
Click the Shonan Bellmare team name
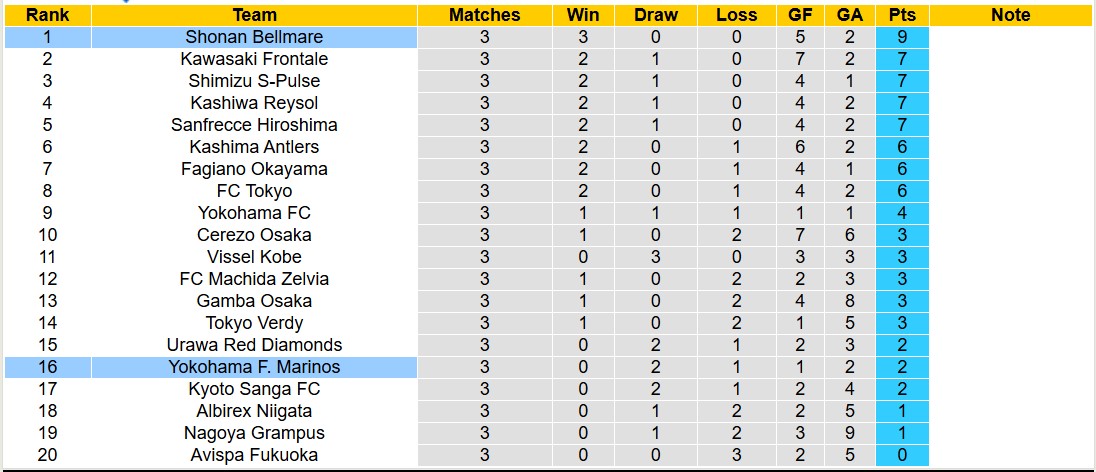pyautogui.click(x=254, y=37)
